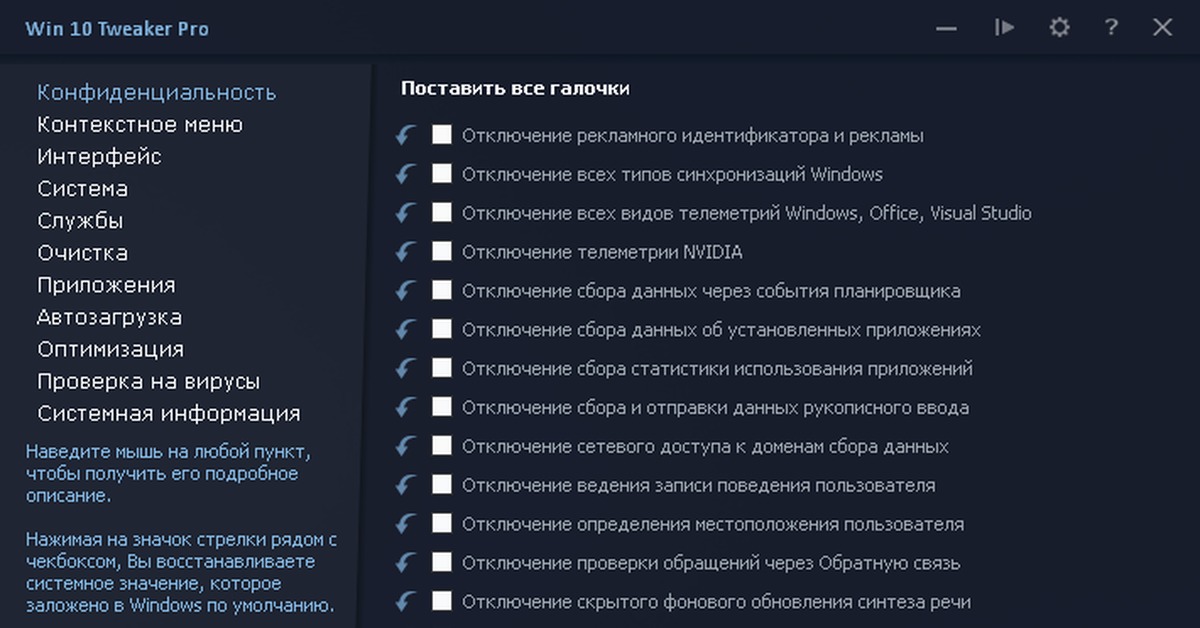Enable скрытого фонового обновления синтеза речи
This screenshot has height=628, width=1200.
pyautogui.click(x=442, y=602)
